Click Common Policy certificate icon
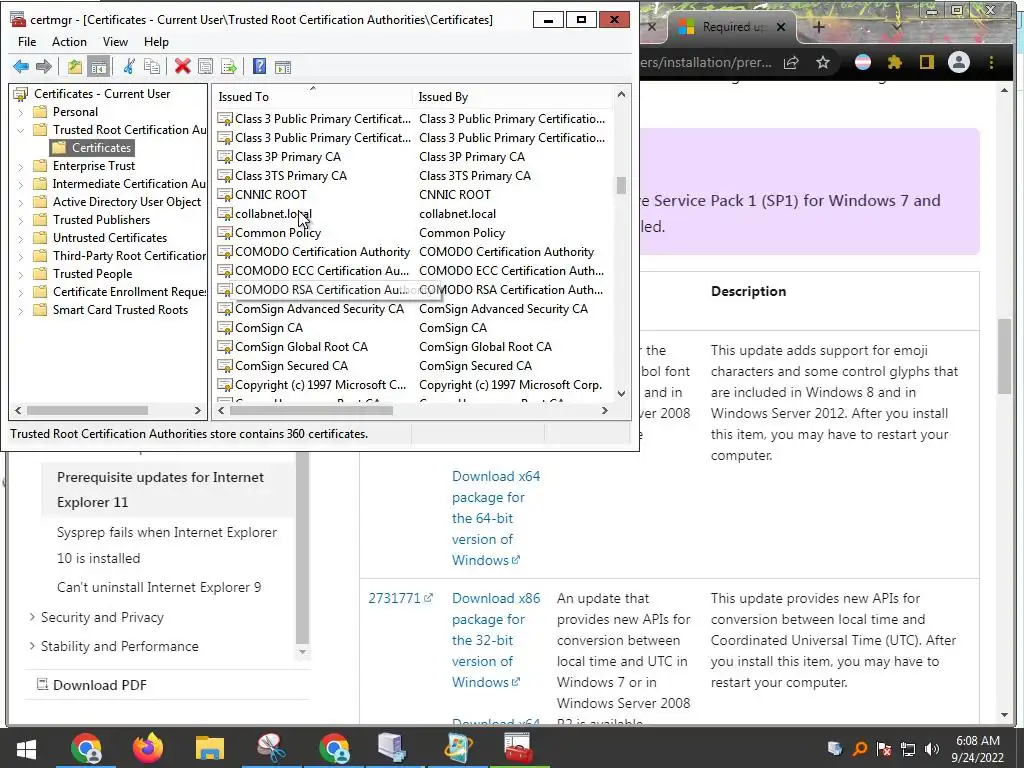 pos(225,232)
